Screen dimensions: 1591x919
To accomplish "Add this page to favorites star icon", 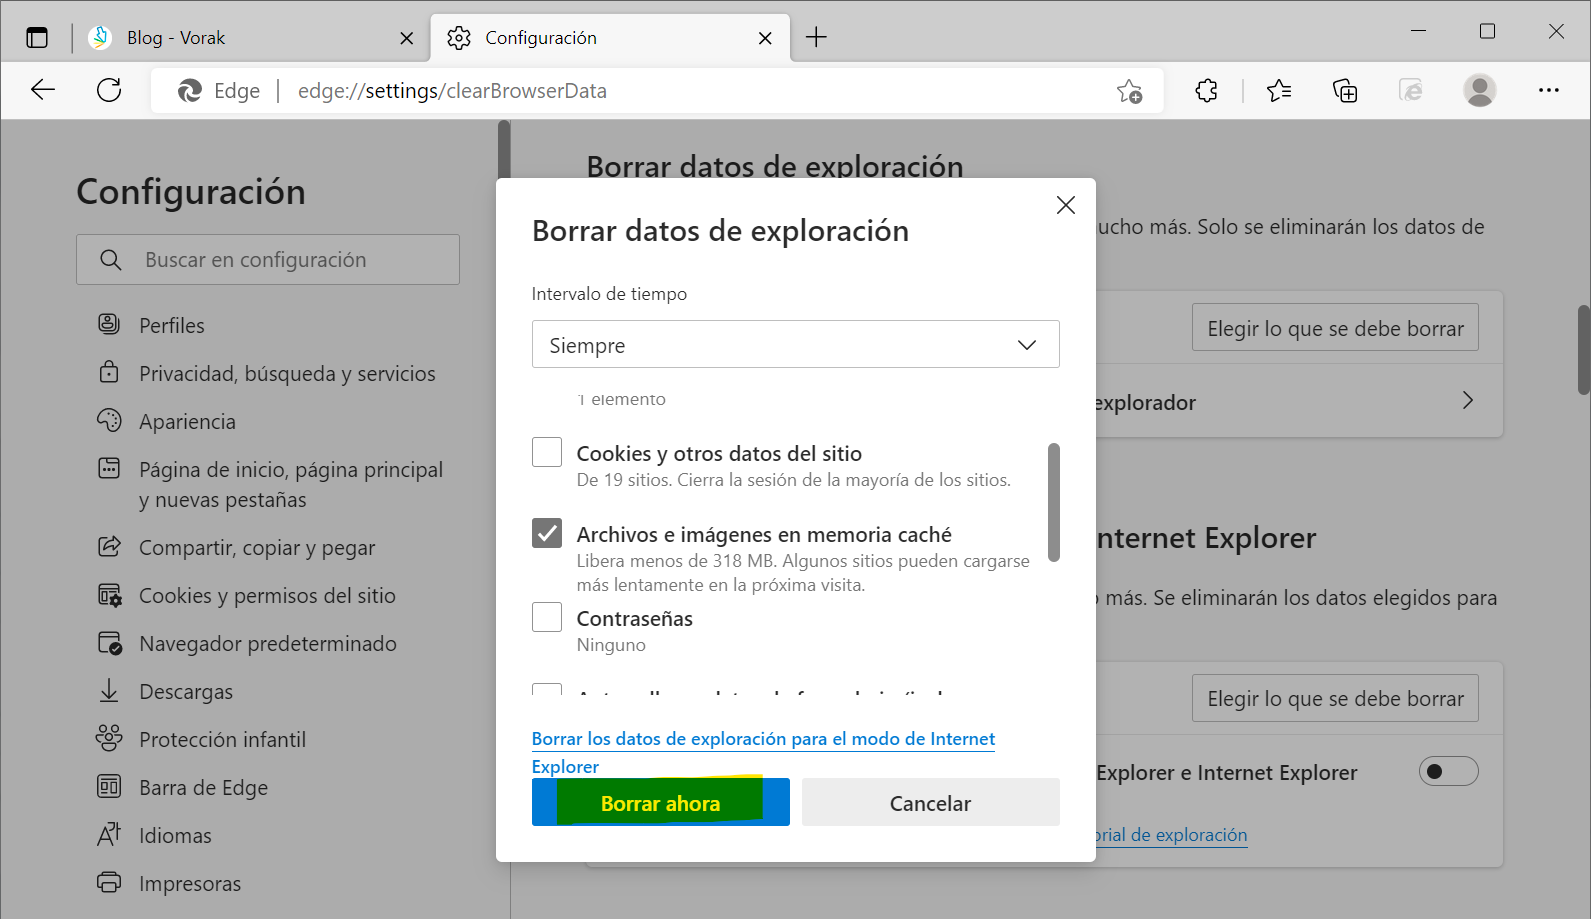I will (1130, 91).
